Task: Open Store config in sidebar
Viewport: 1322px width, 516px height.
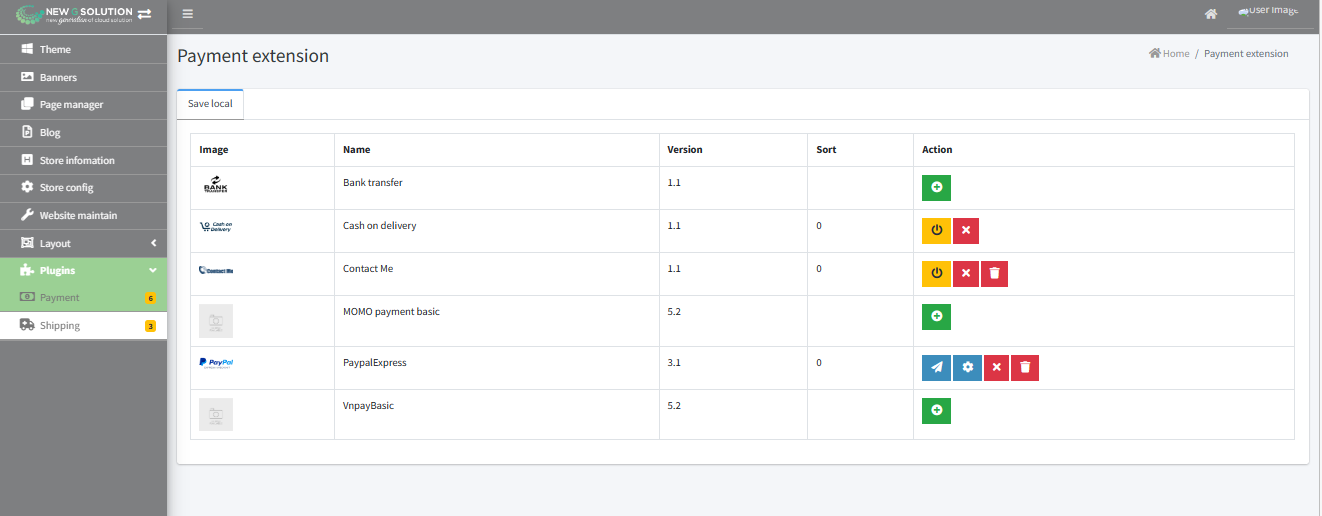Action: pyautogui.click(x=66, y=188)
